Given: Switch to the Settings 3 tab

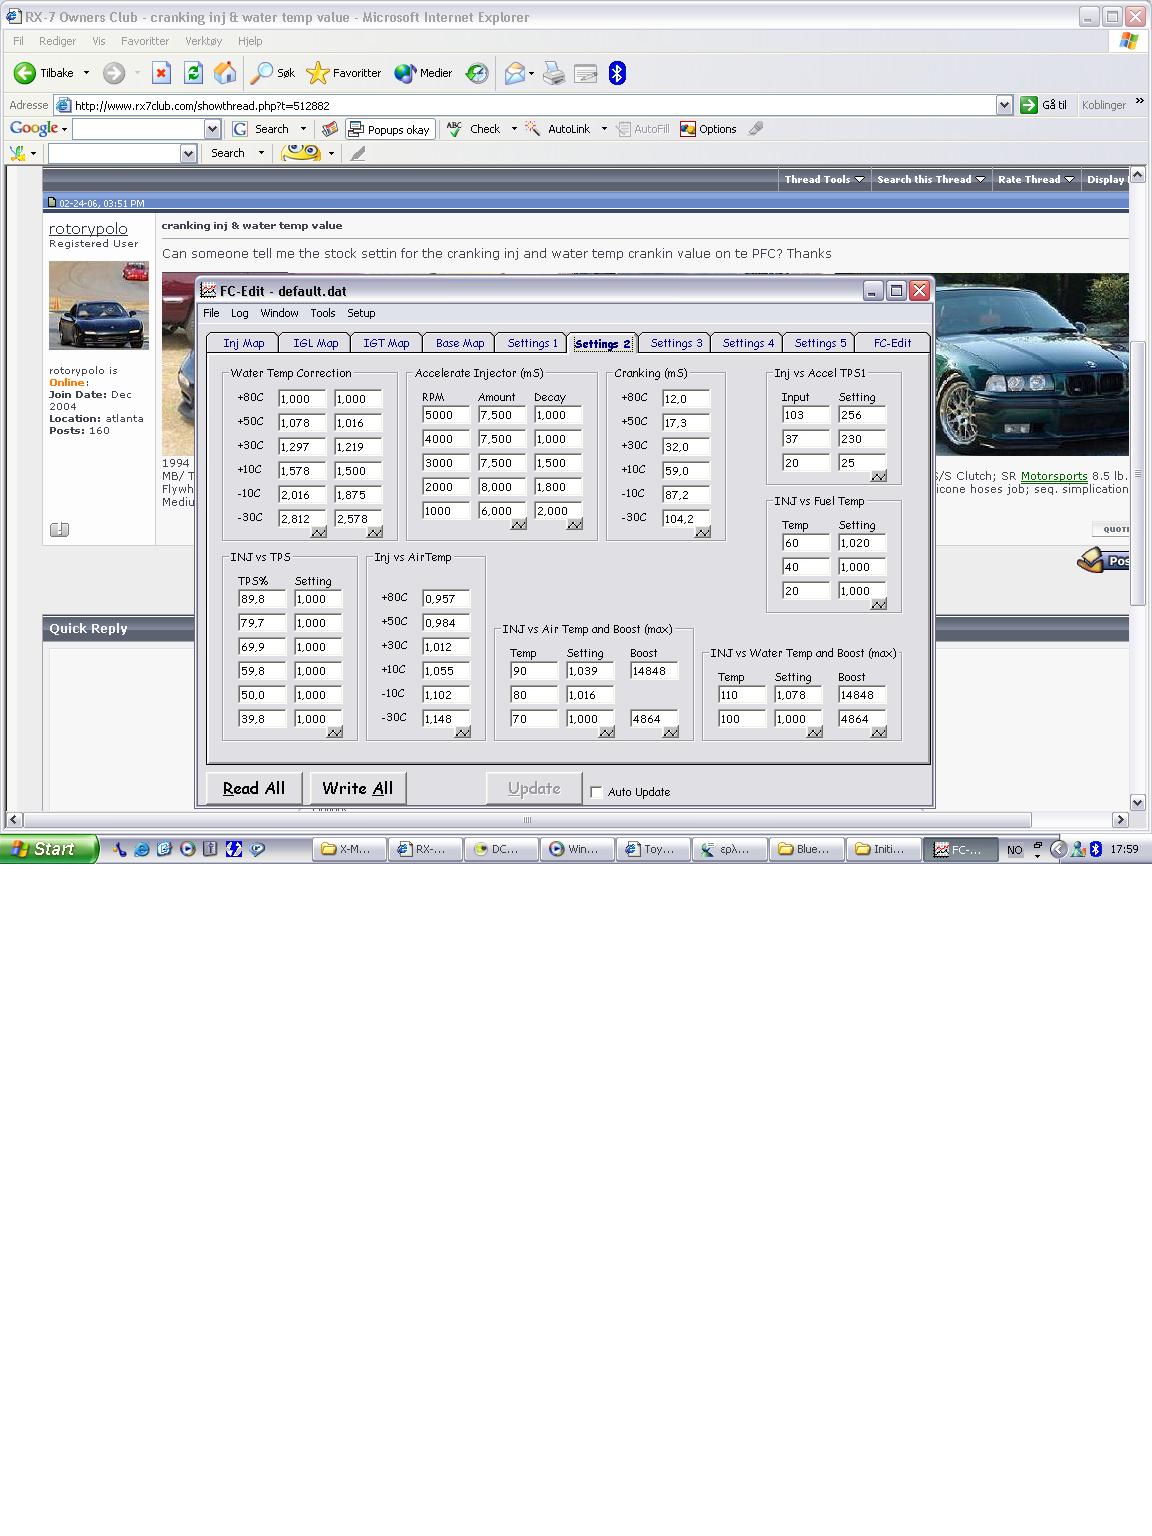Looking at the screenshot, I should tap(676, 343).
